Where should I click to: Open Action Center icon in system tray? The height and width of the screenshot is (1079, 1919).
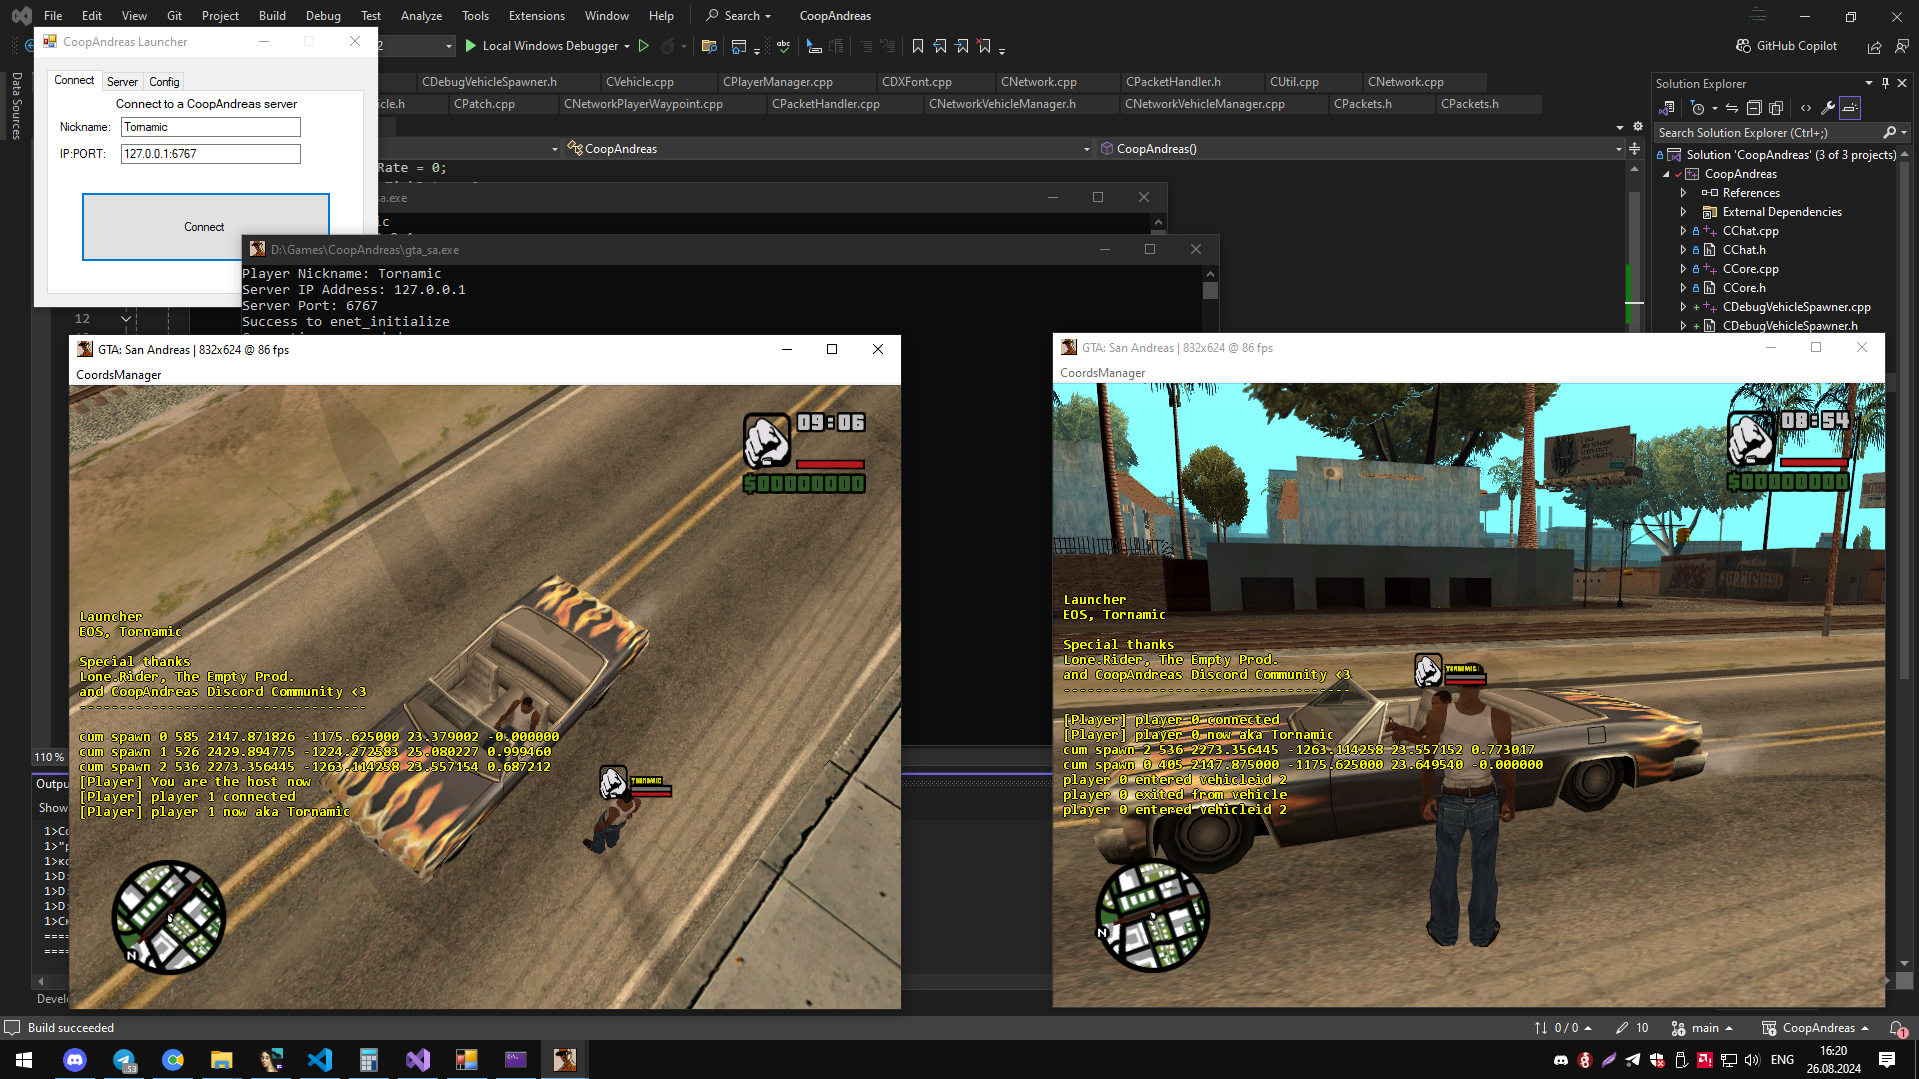coord(1887,1059)
